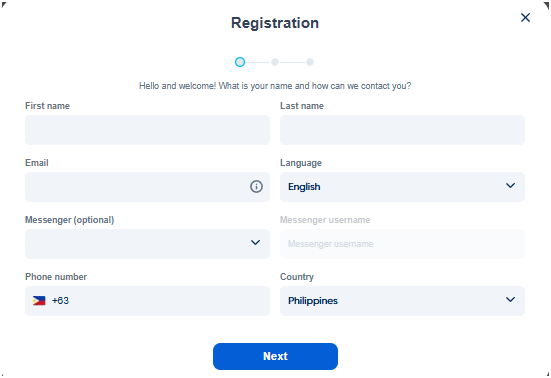Click the second step indicator dot

pos(275,62)
